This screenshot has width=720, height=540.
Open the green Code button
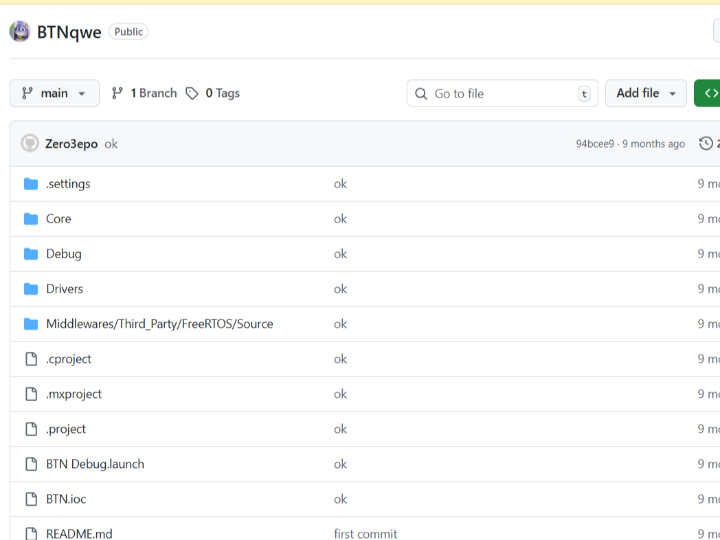[x=708, y=93]
